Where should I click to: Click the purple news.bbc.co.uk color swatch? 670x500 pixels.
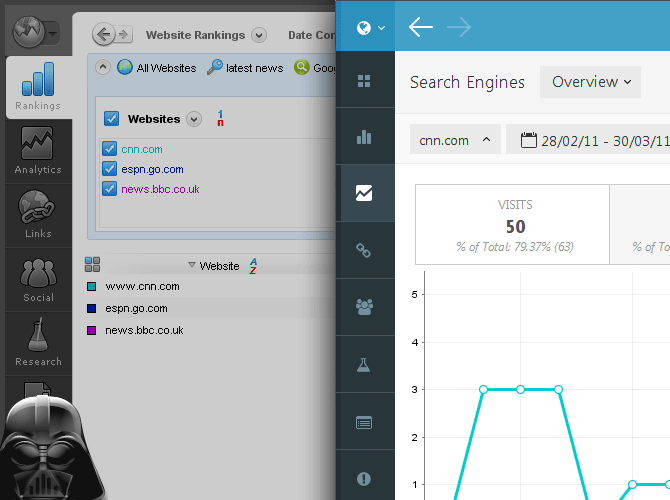pyautogui.click(x=92, y=330)
